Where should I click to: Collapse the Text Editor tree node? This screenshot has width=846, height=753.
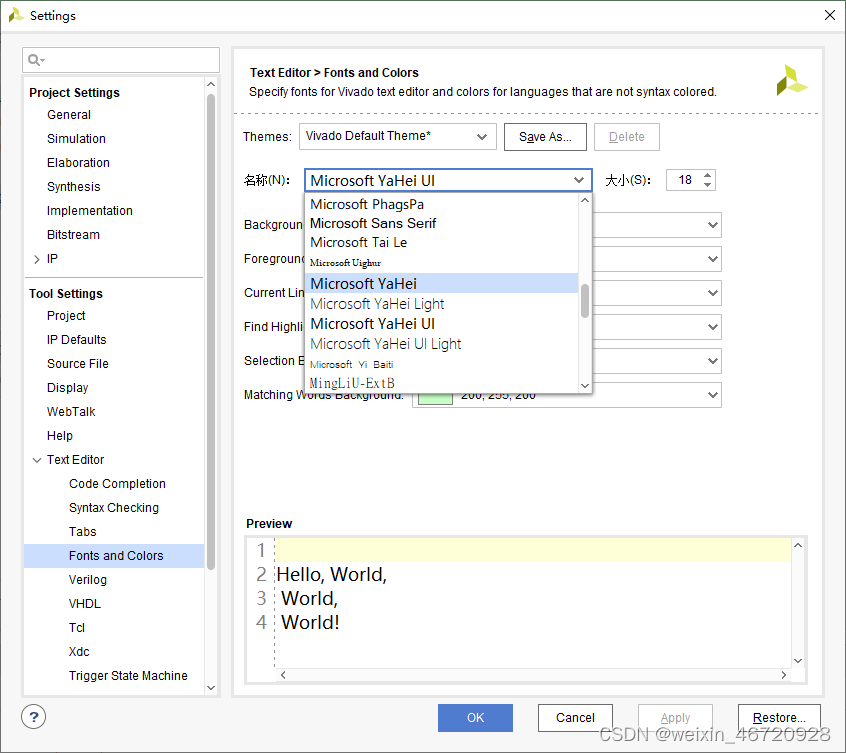pos(37,460)
